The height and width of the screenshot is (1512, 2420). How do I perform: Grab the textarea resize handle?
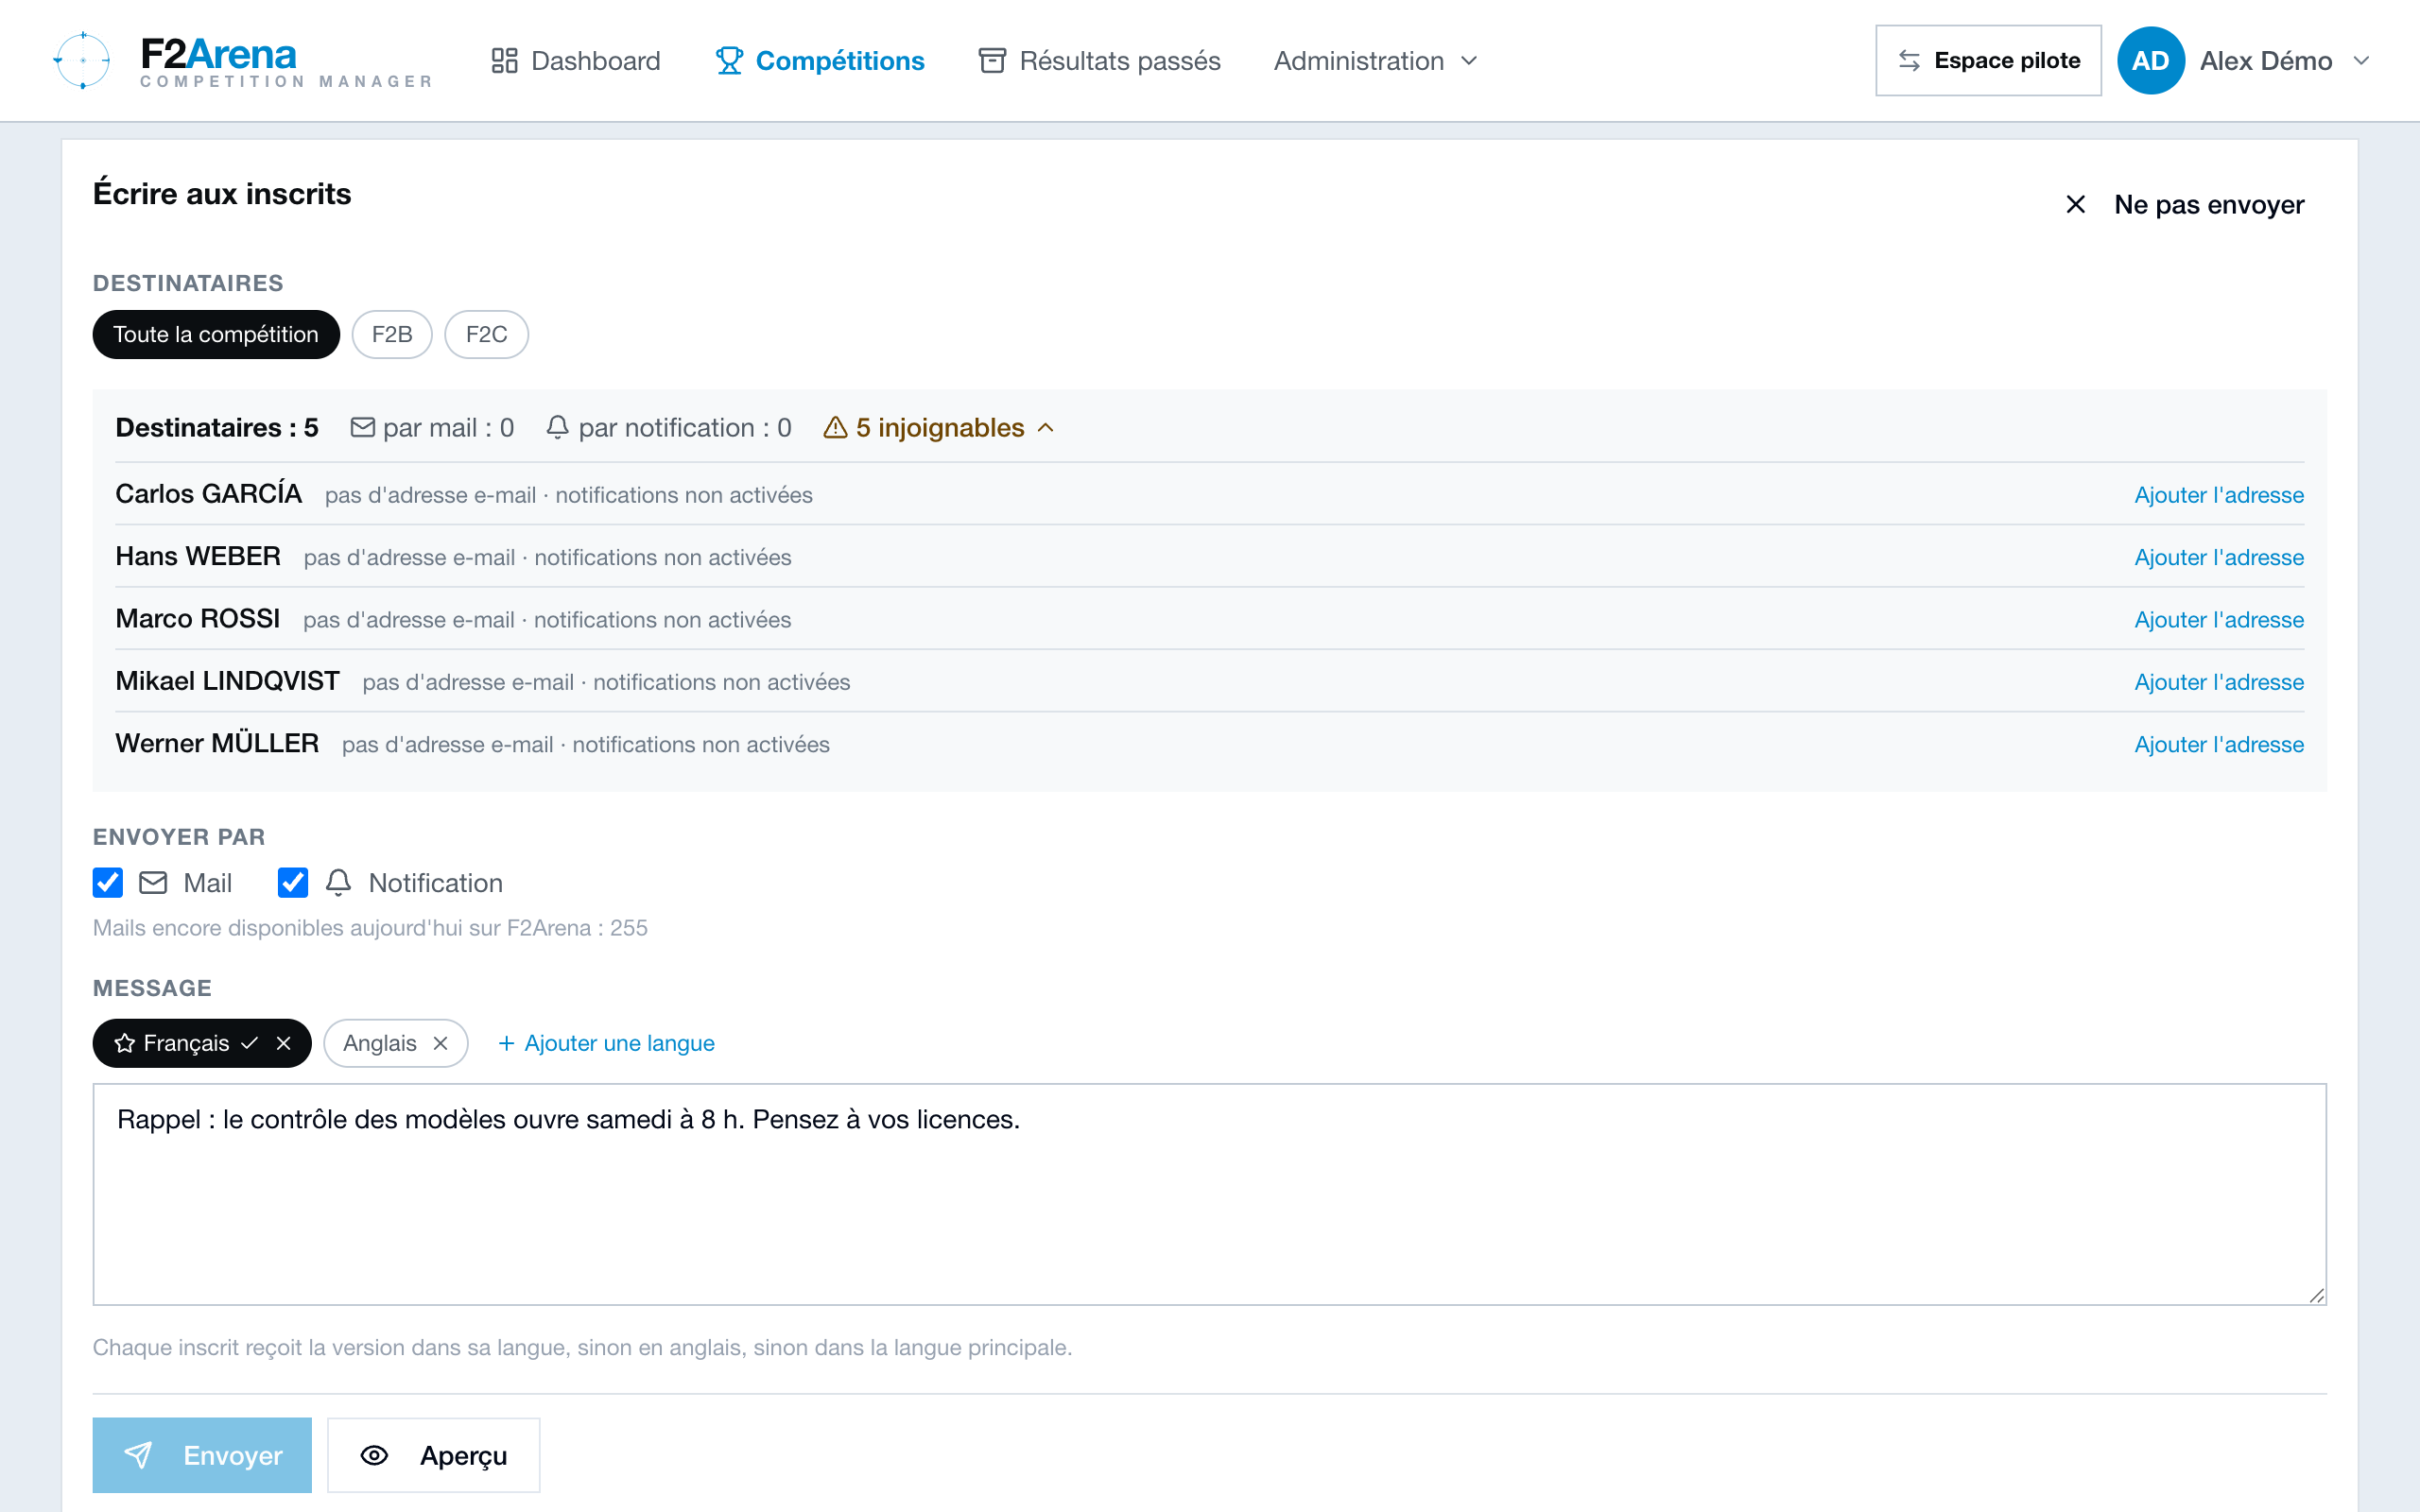[x=2316, y=1295]
